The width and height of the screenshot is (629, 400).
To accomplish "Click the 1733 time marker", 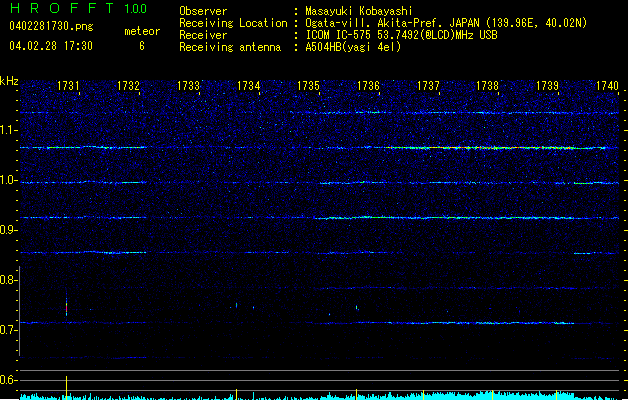I will [x=188, y=87].
